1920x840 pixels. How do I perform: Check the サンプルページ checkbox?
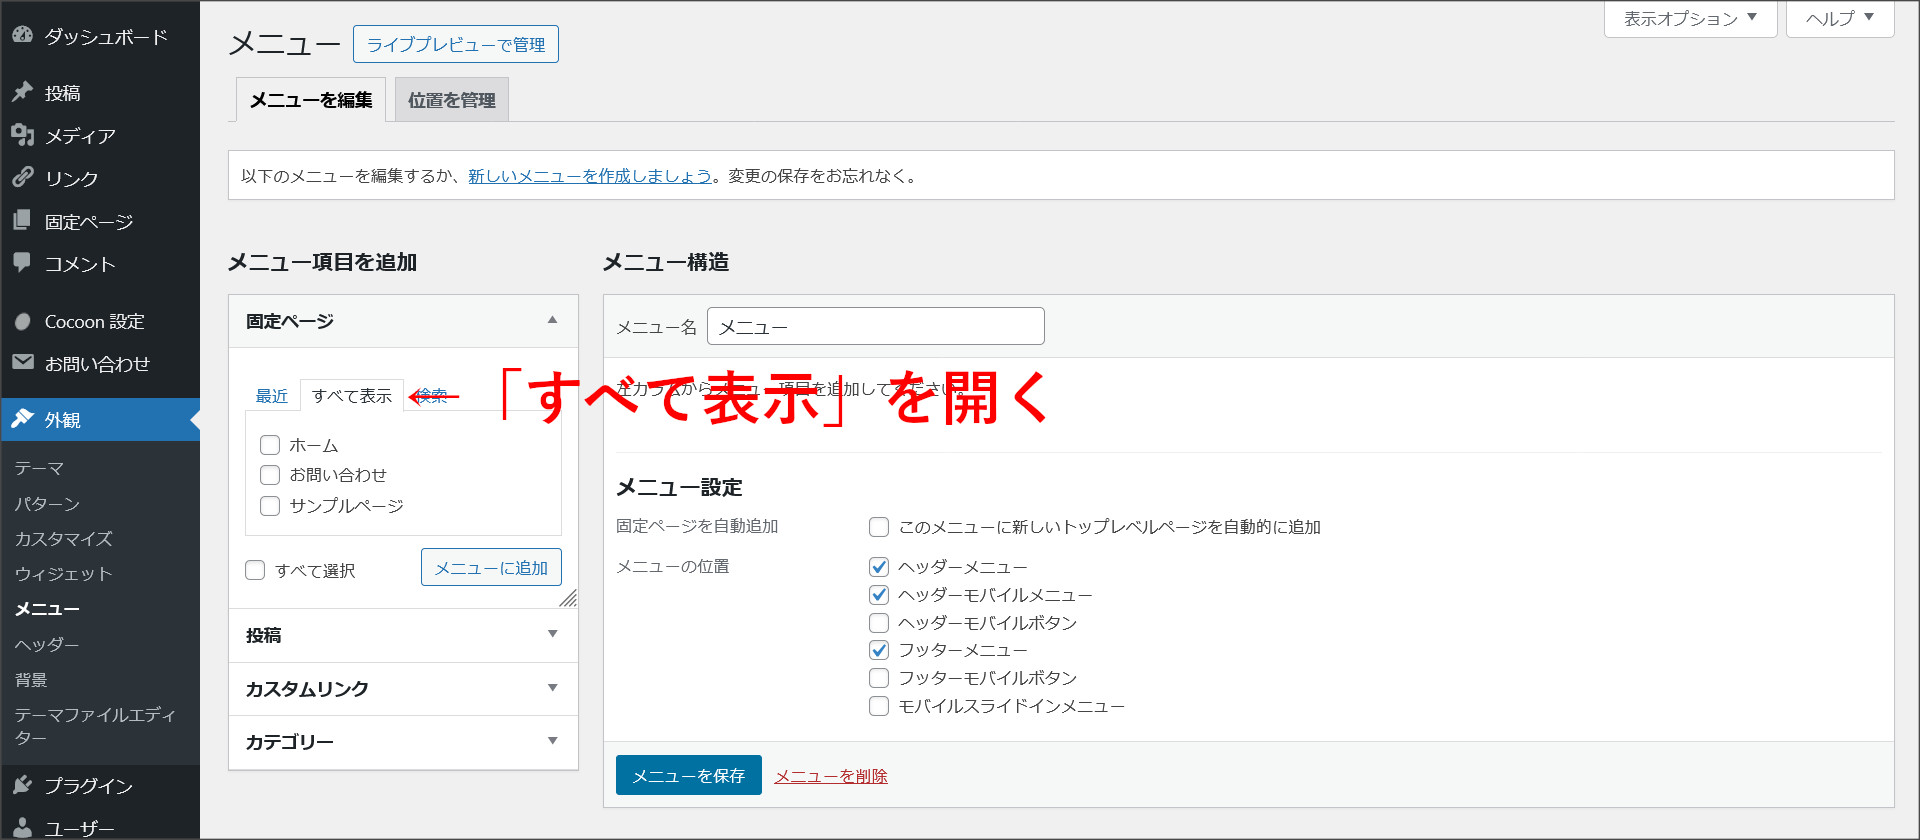pyautogui.click(x=270, y=506)
